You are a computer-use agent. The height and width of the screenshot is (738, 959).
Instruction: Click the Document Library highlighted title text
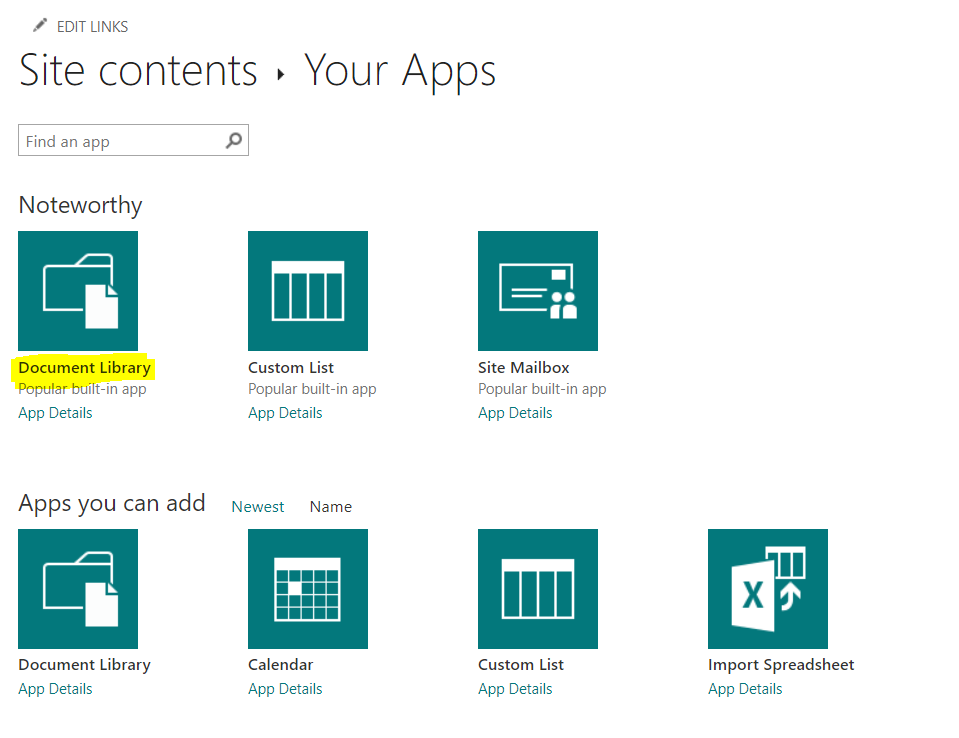pos(84,367)
